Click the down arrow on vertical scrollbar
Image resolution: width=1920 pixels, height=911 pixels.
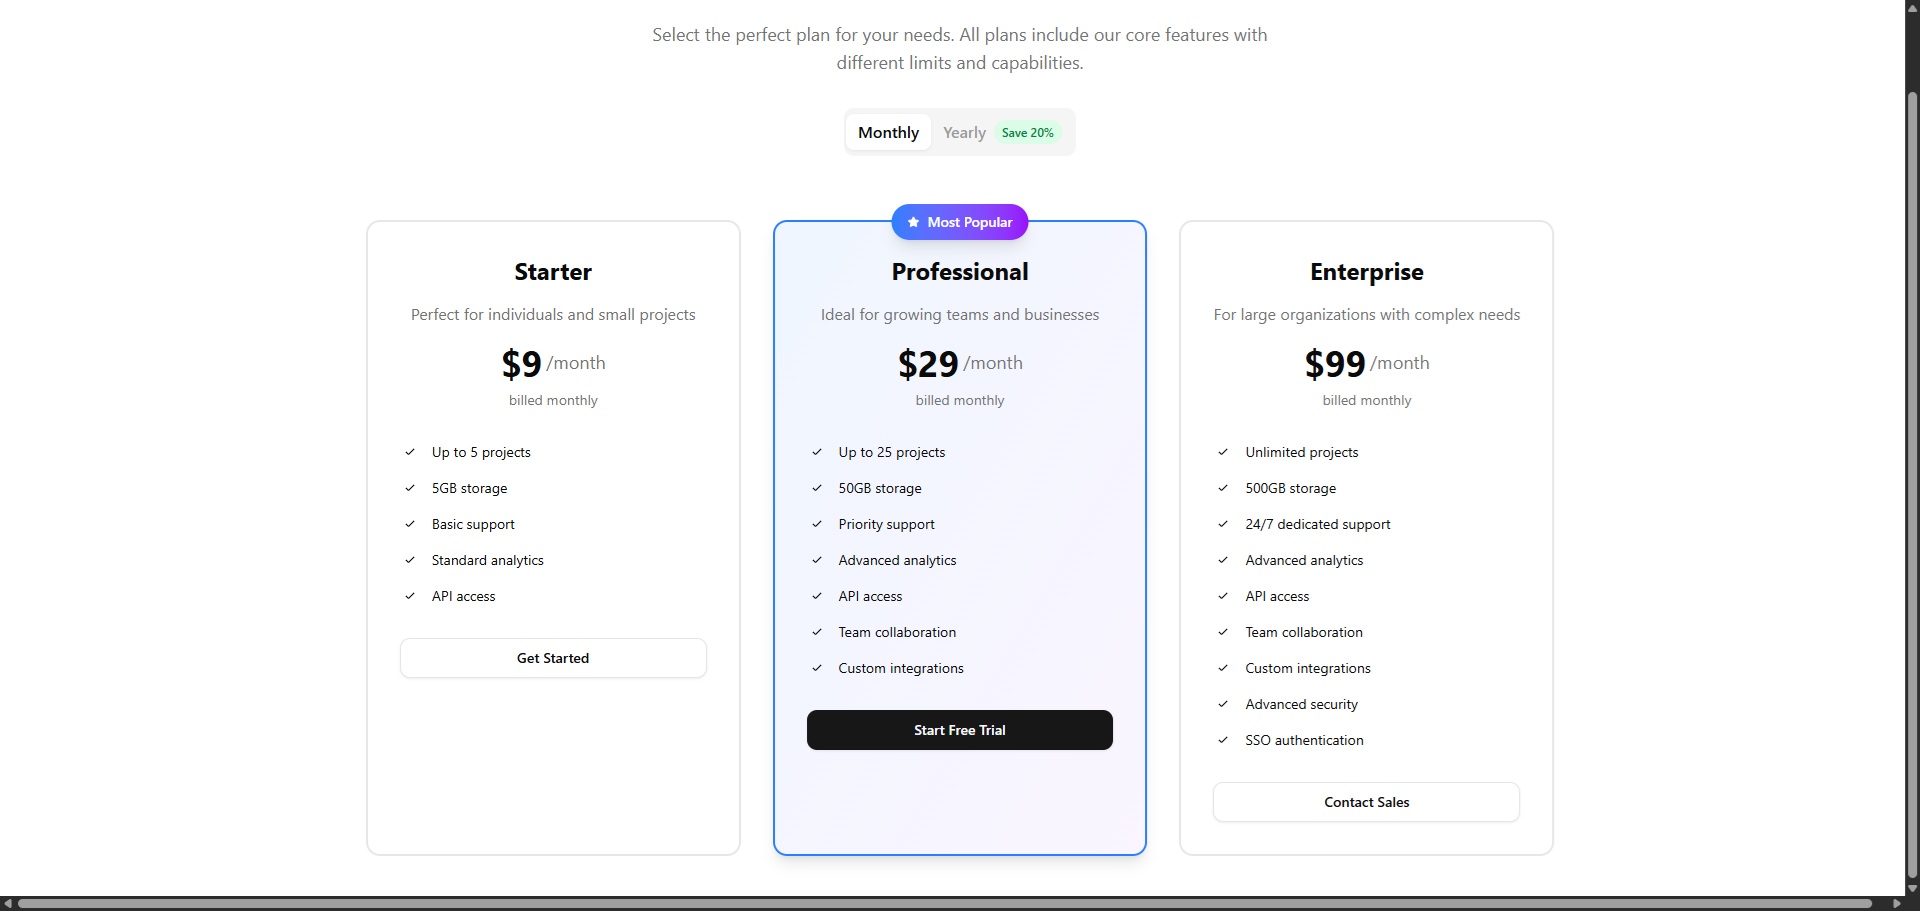(1911, 889)
